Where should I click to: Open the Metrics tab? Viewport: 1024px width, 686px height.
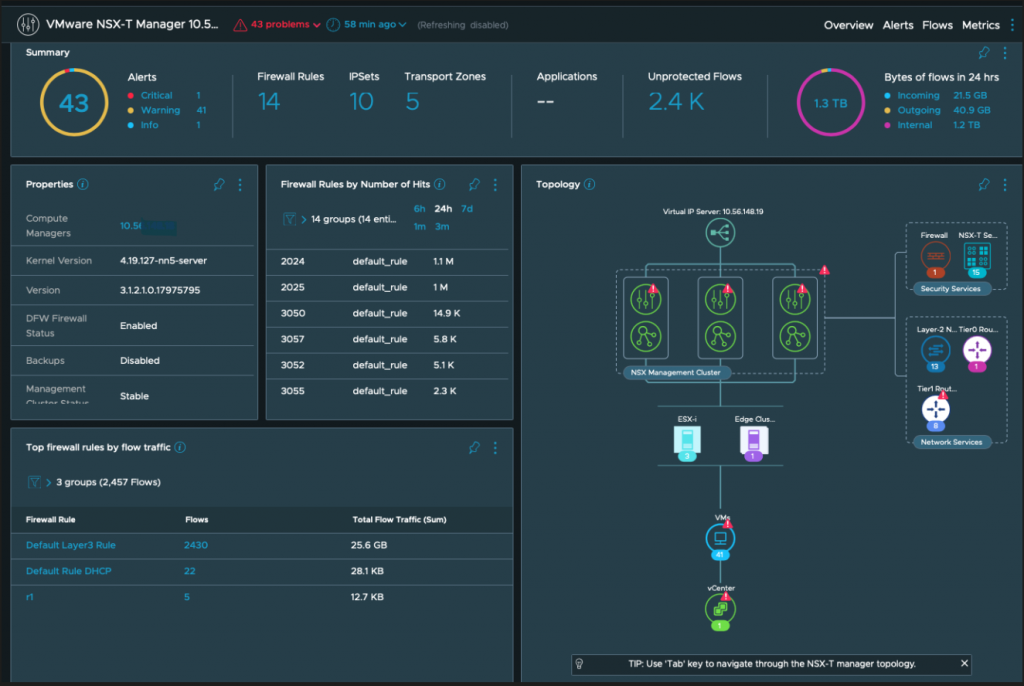(x=980, y=25)
